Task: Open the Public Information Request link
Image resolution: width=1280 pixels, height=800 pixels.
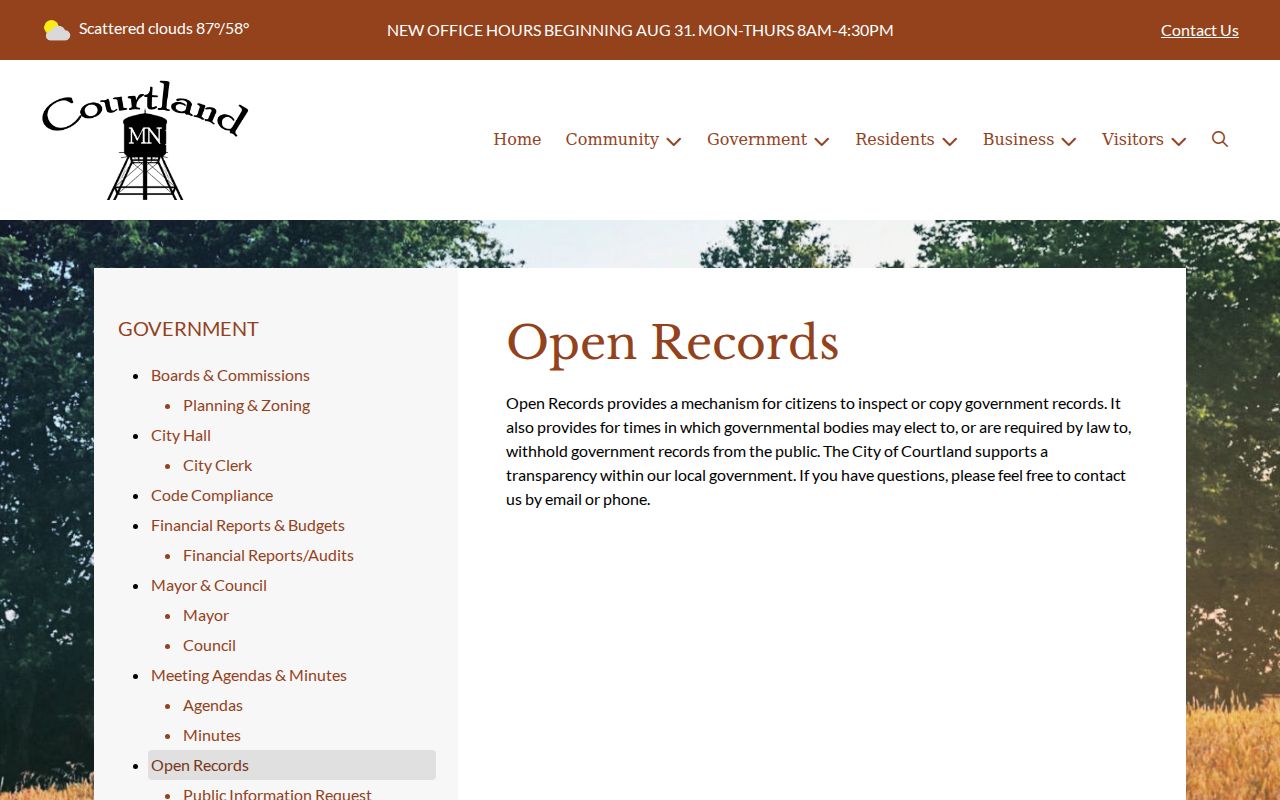Action: click(277, 794)
